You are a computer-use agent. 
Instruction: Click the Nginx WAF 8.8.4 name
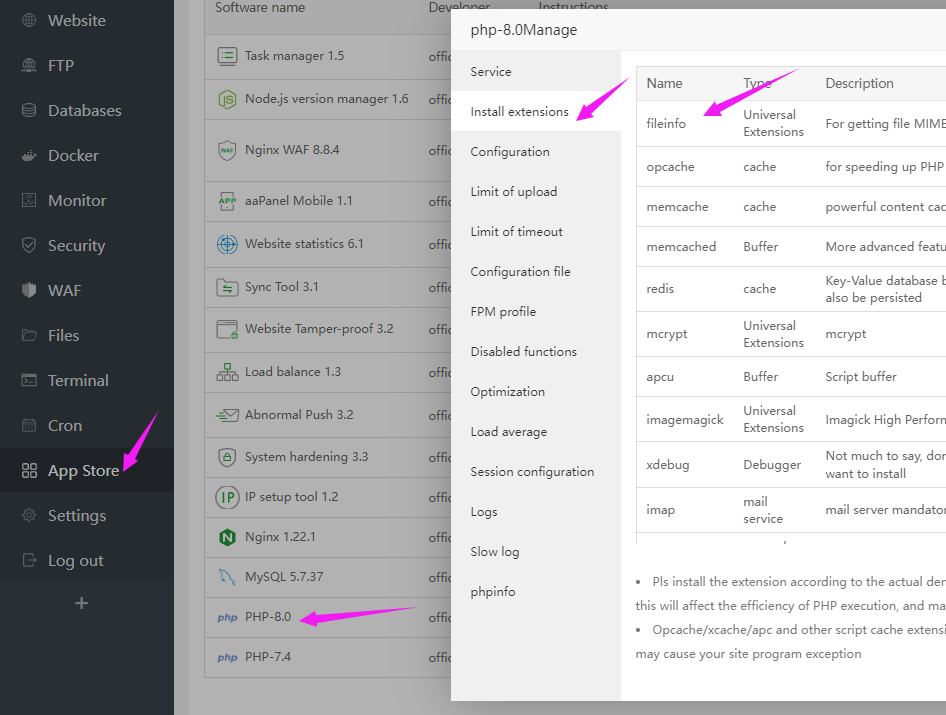pos(292,149)
